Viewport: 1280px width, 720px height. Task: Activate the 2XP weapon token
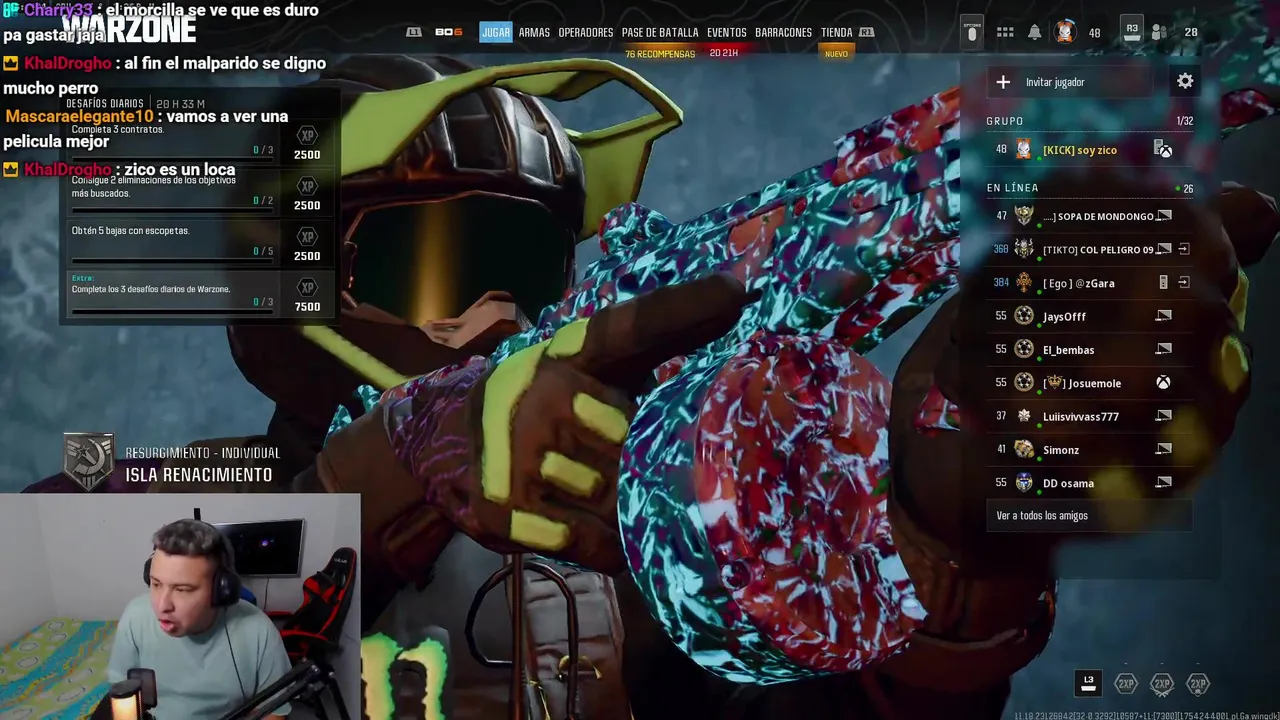click(x=1162, y=684)
